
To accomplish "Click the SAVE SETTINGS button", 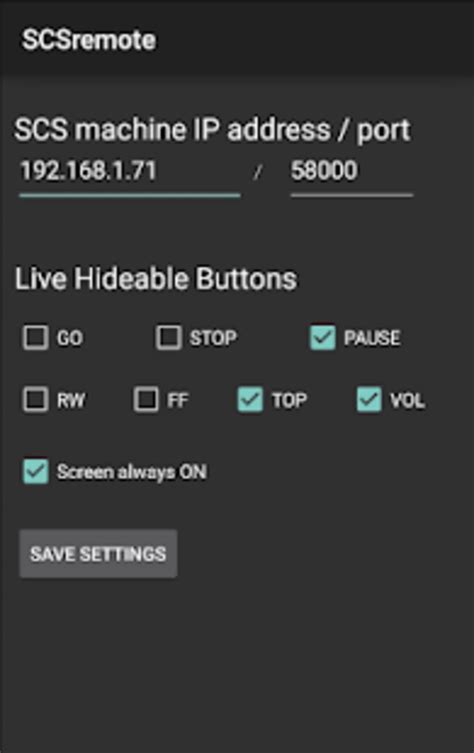I will 98,554.
